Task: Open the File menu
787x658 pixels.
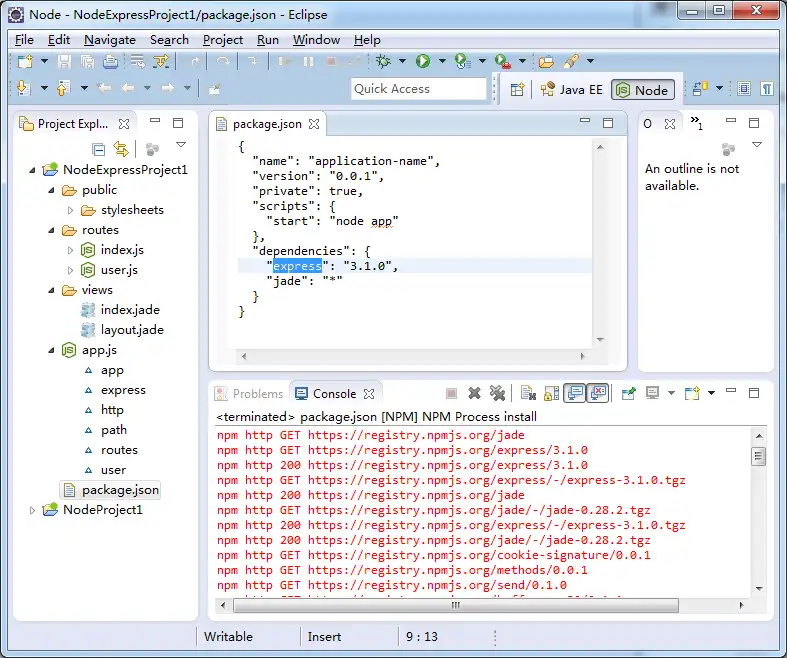Action: (24, 40)
